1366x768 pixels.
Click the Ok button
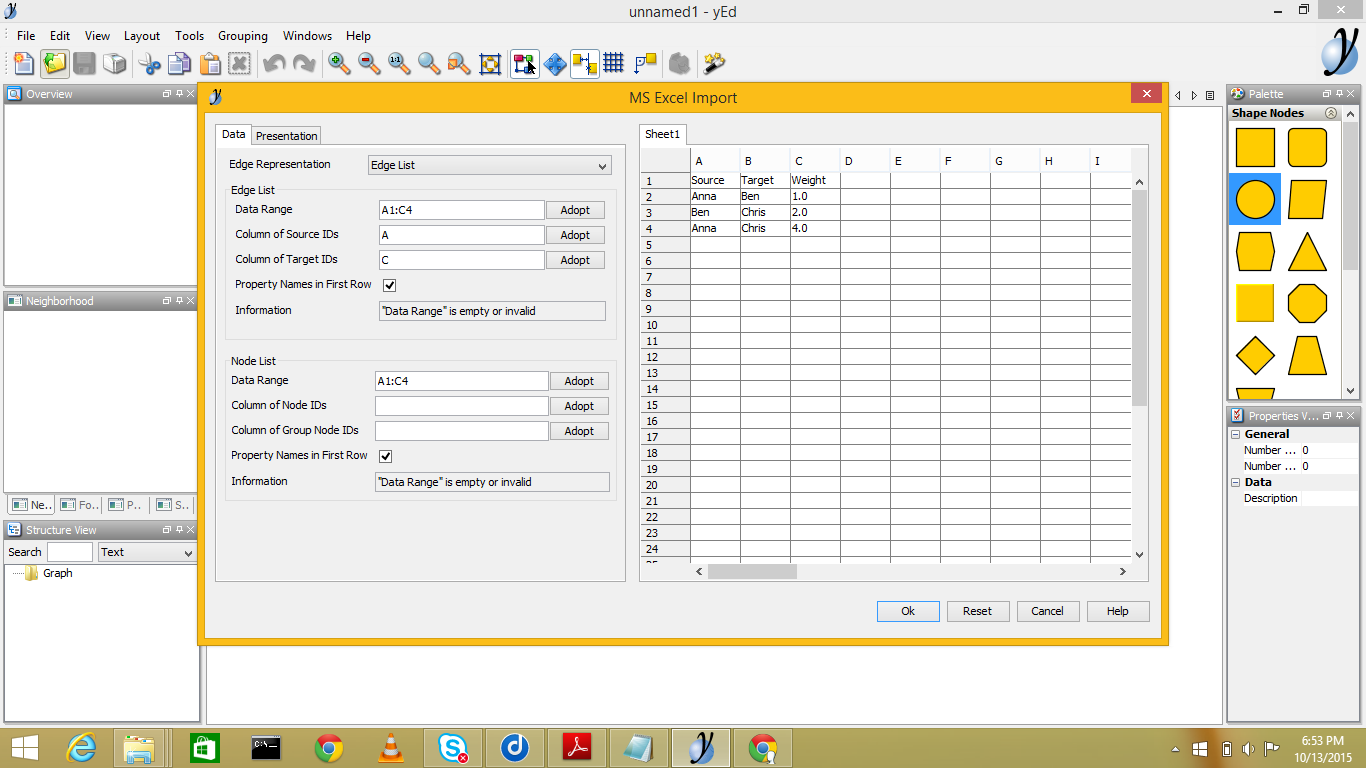click(x=908, y=611)
